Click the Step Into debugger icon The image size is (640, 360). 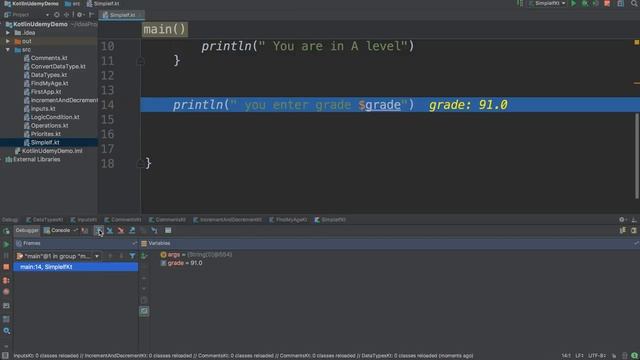110,231
